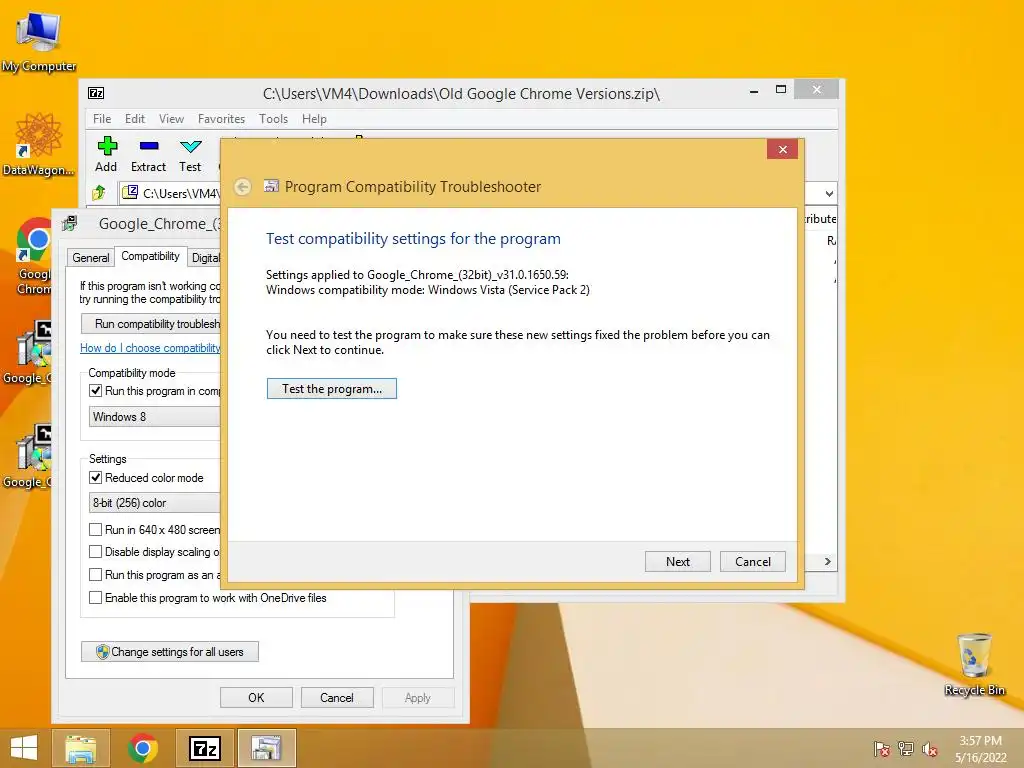Image resolution: width=1024 pixels, height=768 pixels.
Task: Switch to the Compatibility tab
Action: coord(150,256)
